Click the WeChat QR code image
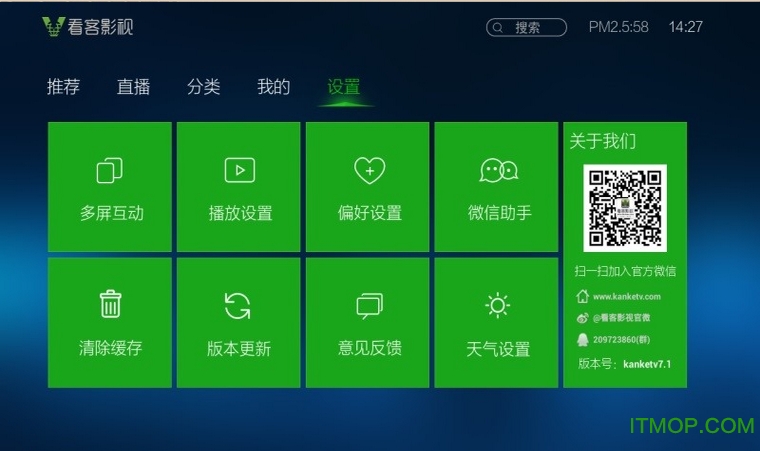The height and width of the screenshot is (451, 760). coord(625,208)
